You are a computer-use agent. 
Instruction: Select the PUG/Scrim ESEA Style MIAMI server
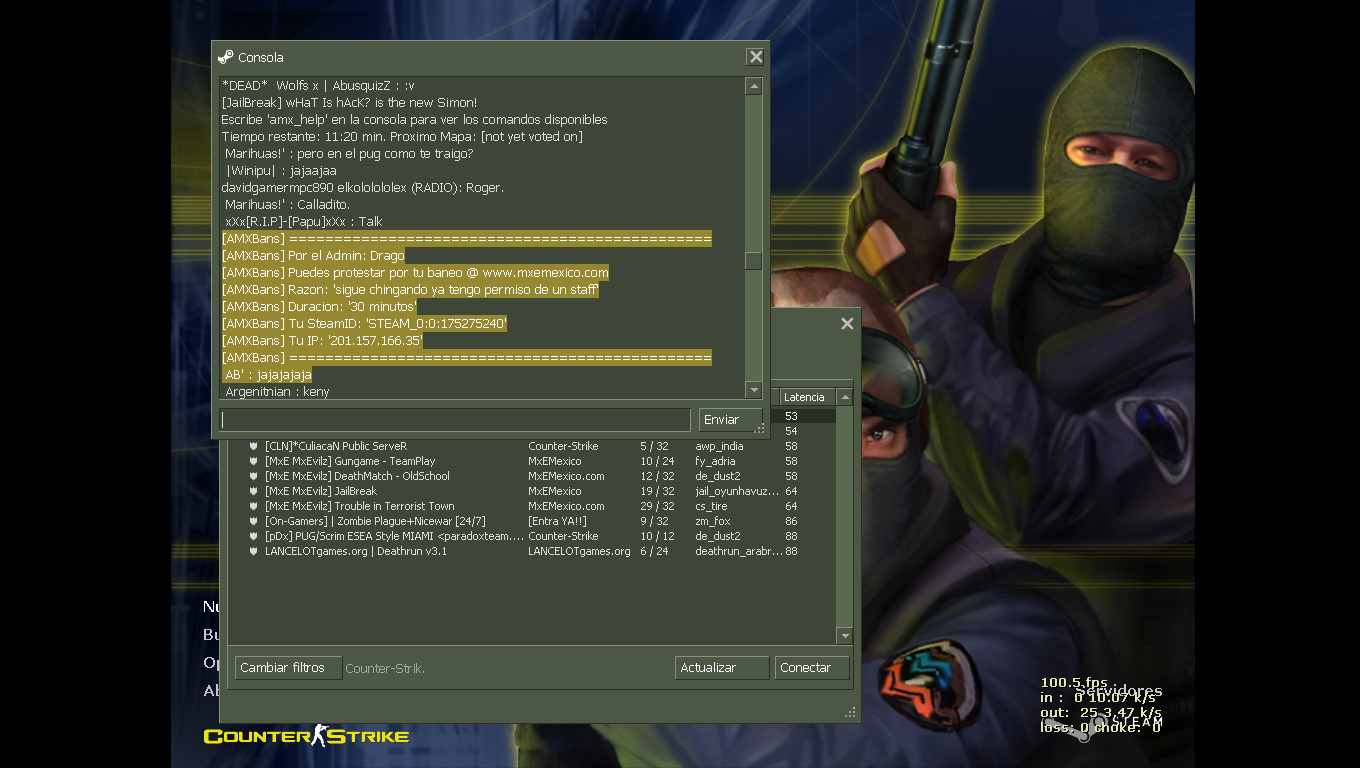(532, 536)
